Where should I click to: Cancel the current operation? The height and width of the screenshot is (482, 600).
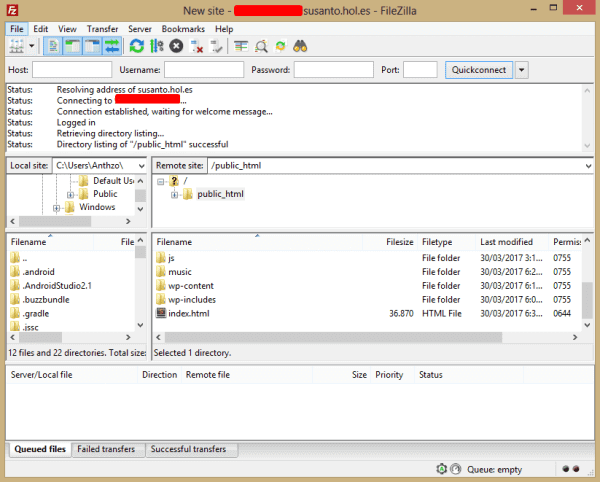pos(176,46)
